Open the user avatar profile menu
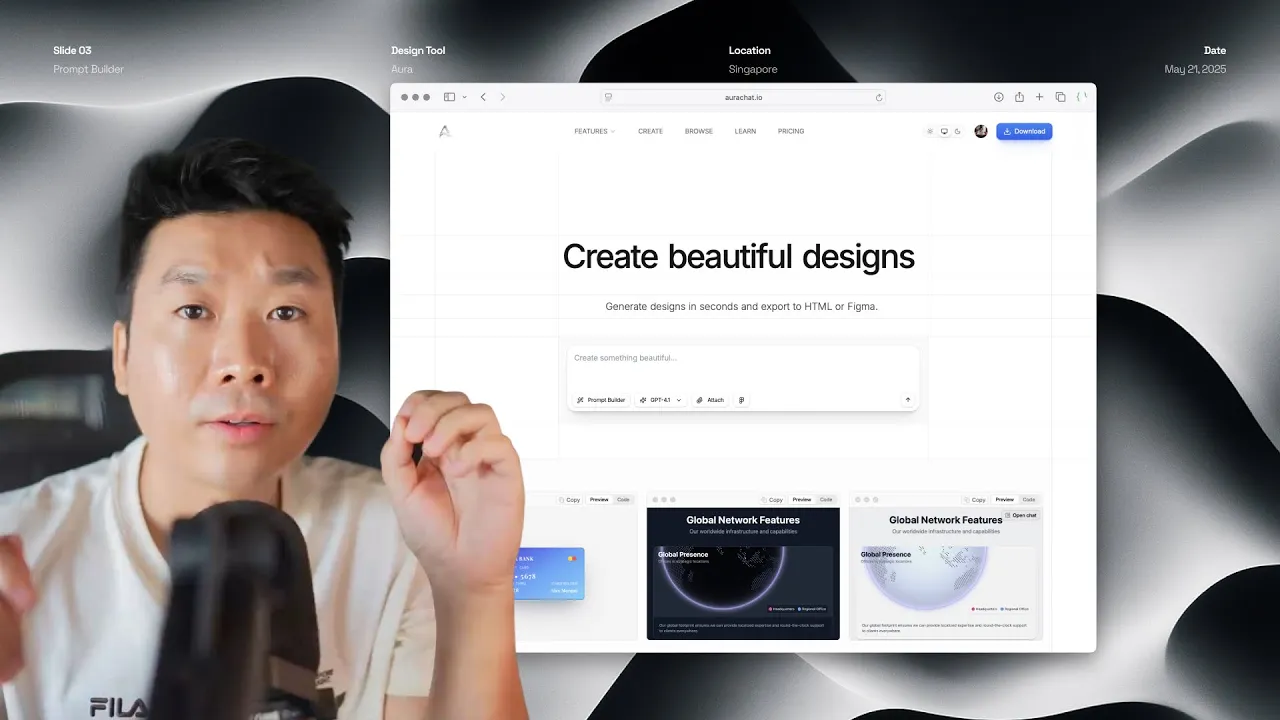Screen dimensions: 1280x720 pos(981,131)
